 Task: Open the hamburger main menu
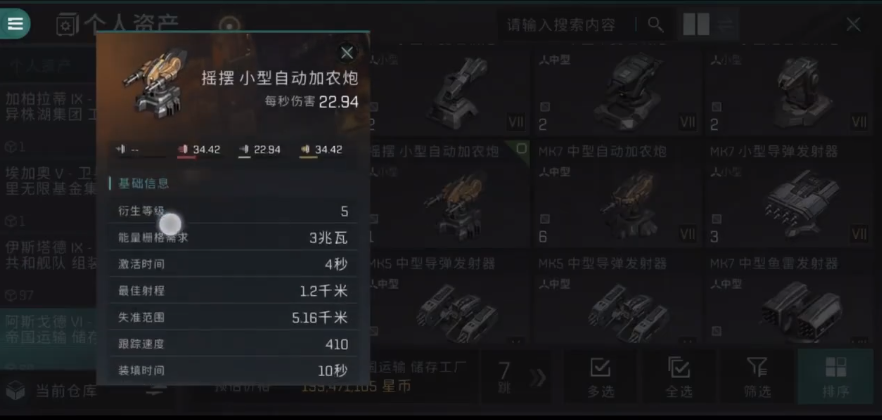point(15,24)
